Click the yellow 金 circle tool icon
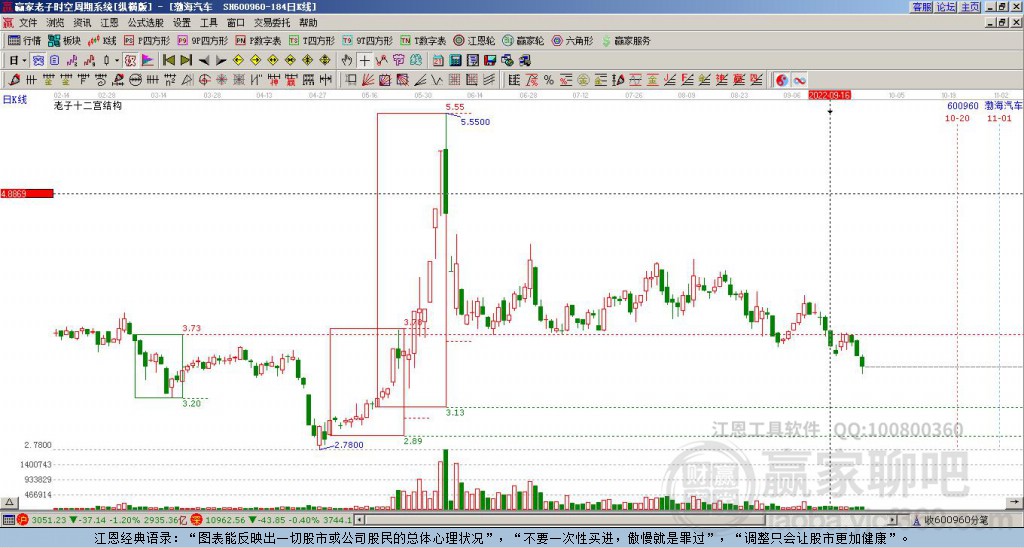The image size is (1024, 548). (583, 80)
